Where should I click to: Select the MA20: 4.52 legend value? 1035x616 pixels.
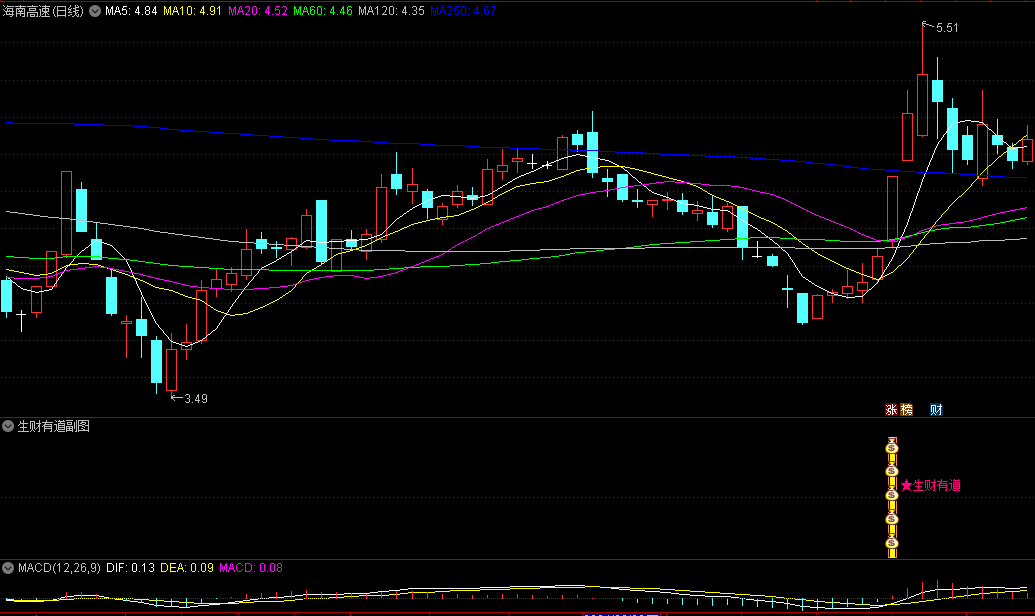(x=257, y=11)
